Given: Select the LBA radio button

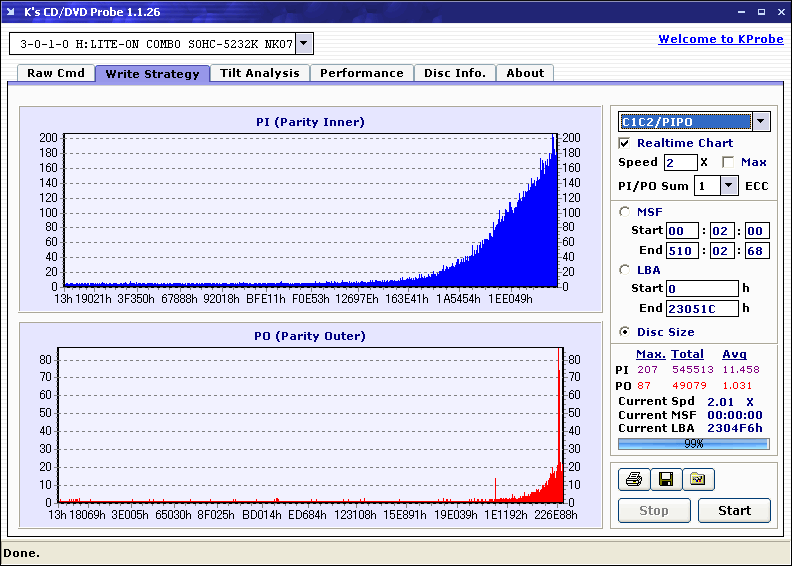Looking at the screenshot, I should click(624, 270).
